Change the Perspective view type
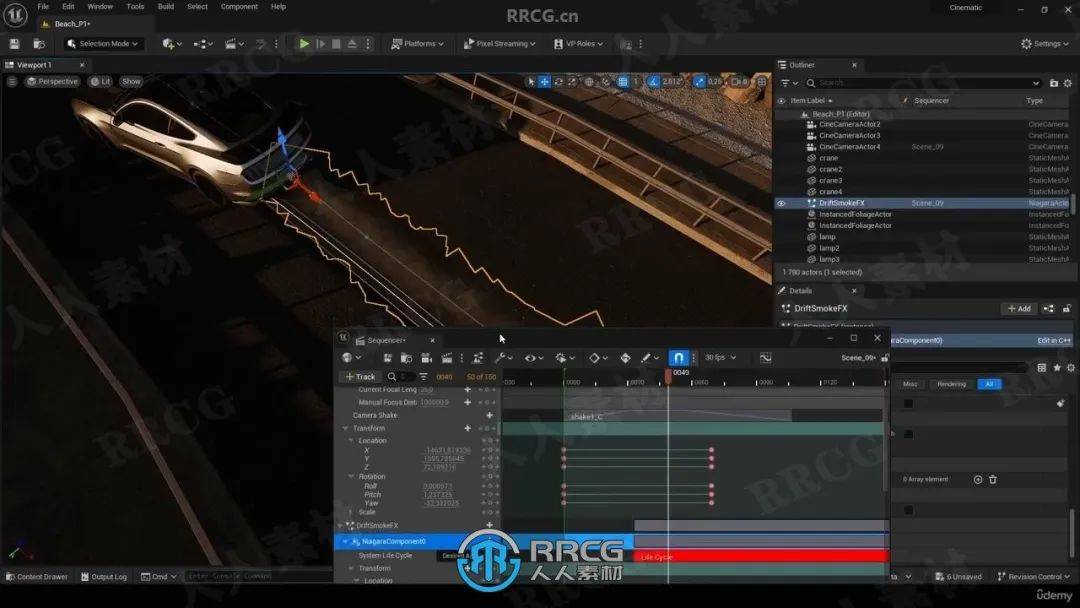The width and height of the screenshot is (1080, 608). pos(52,81)
